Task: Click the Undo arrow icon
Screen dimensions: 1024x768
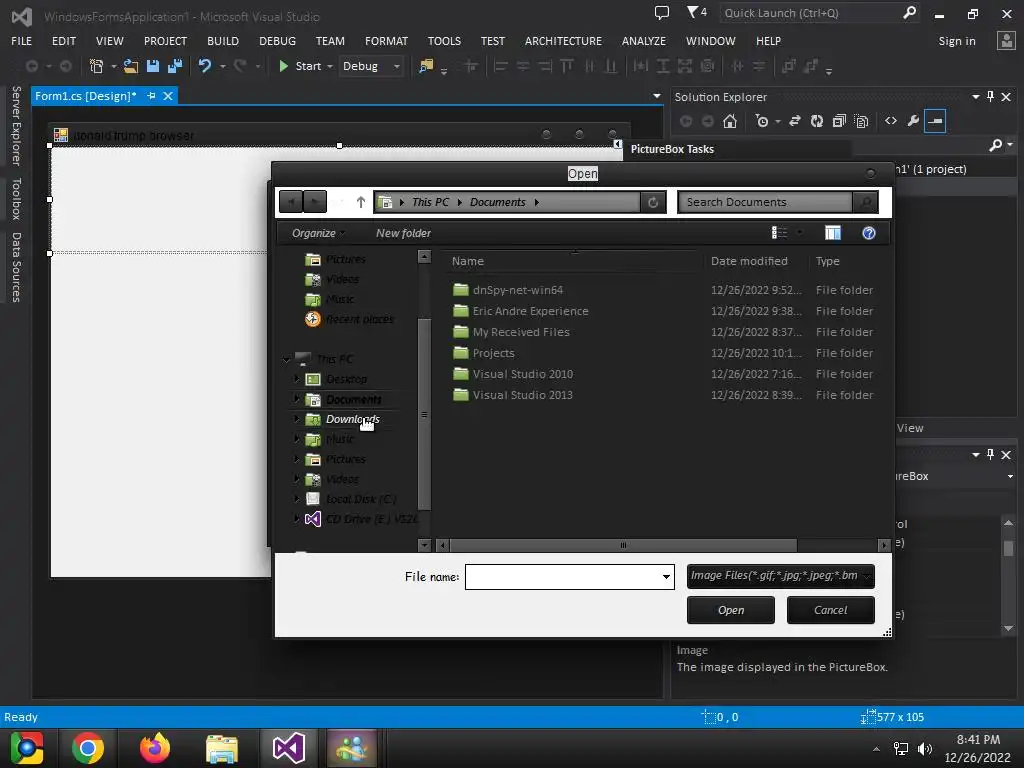Action: (205, 66)
